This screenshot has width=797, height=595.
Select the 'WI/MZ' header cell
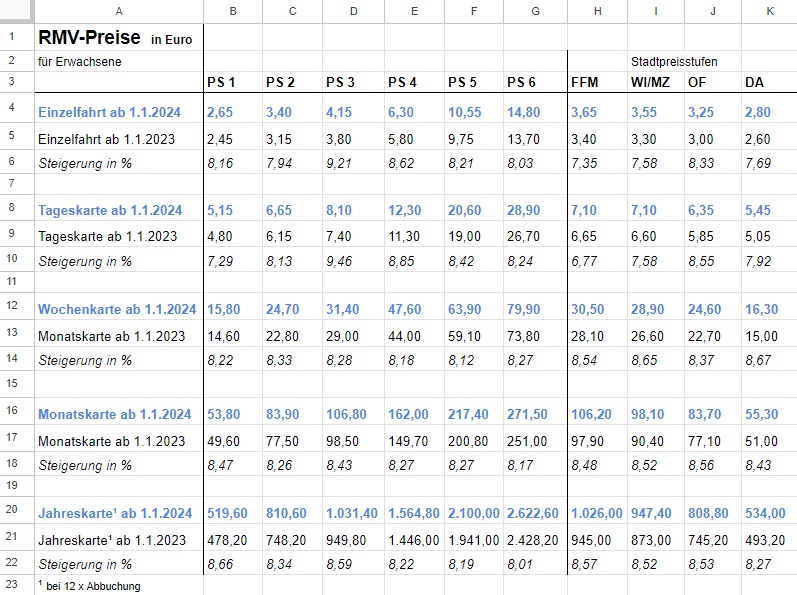click(x=656, y=82)
